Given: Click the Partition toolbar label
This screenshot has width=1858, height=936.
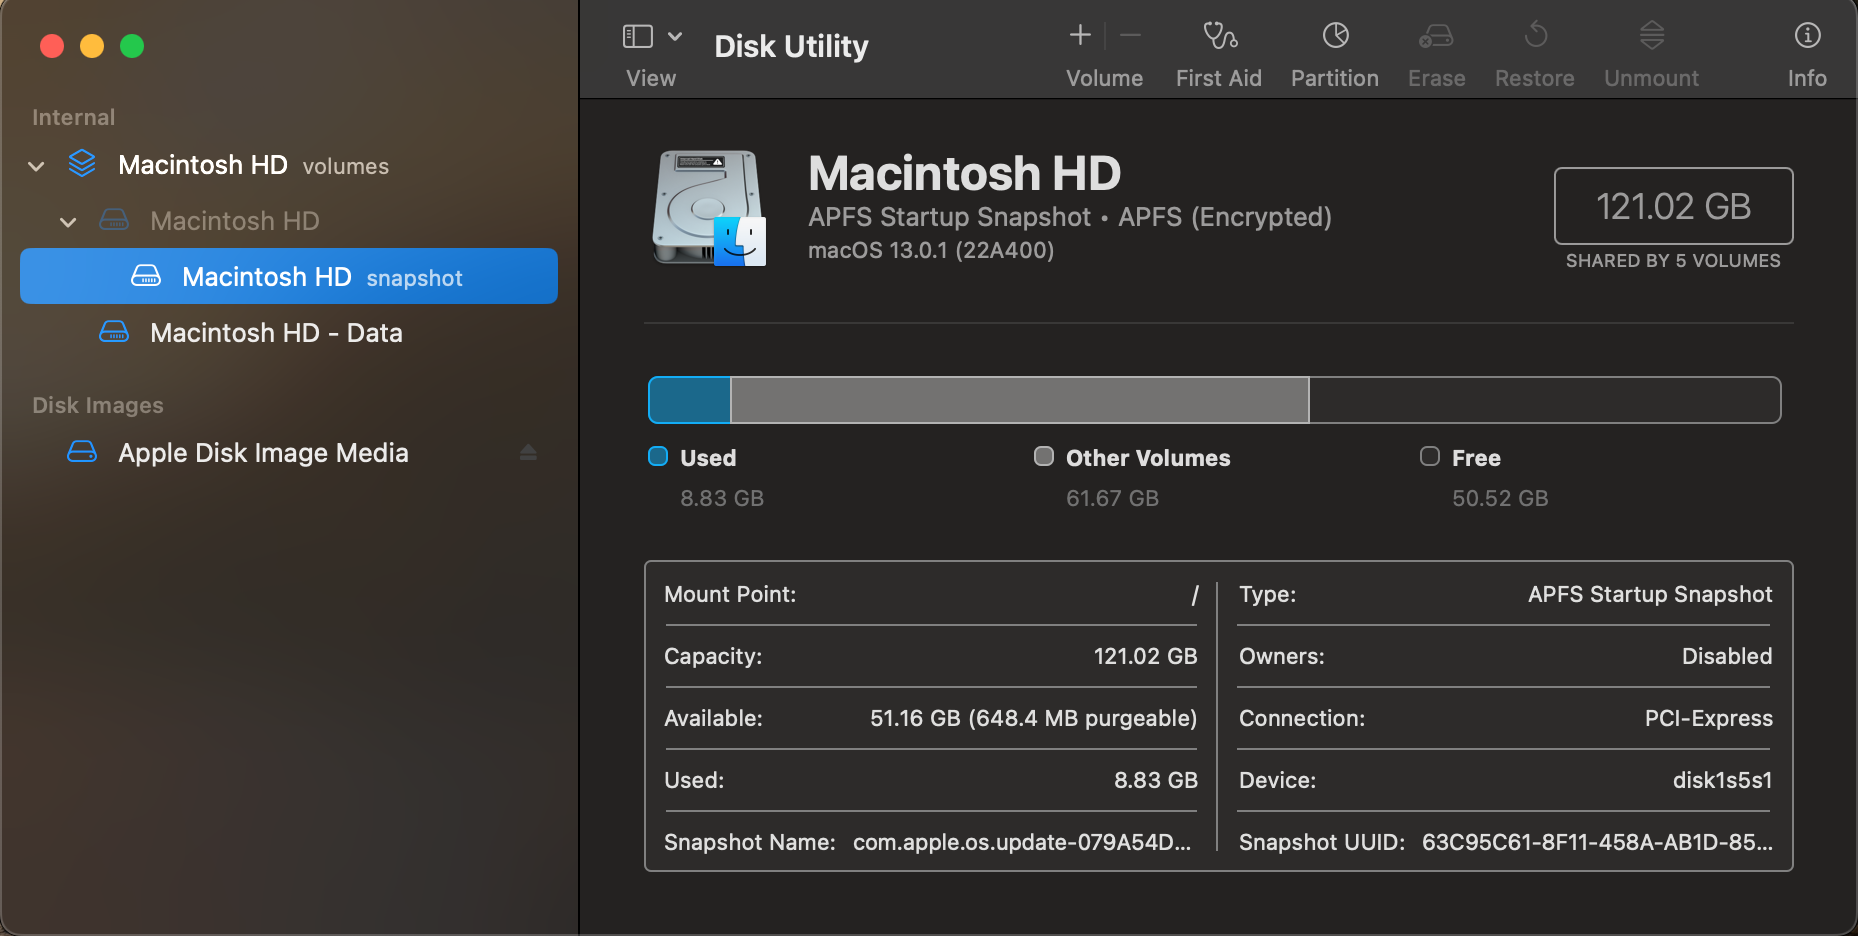Looking at the screenshot, I should [x=1335, y=78].
